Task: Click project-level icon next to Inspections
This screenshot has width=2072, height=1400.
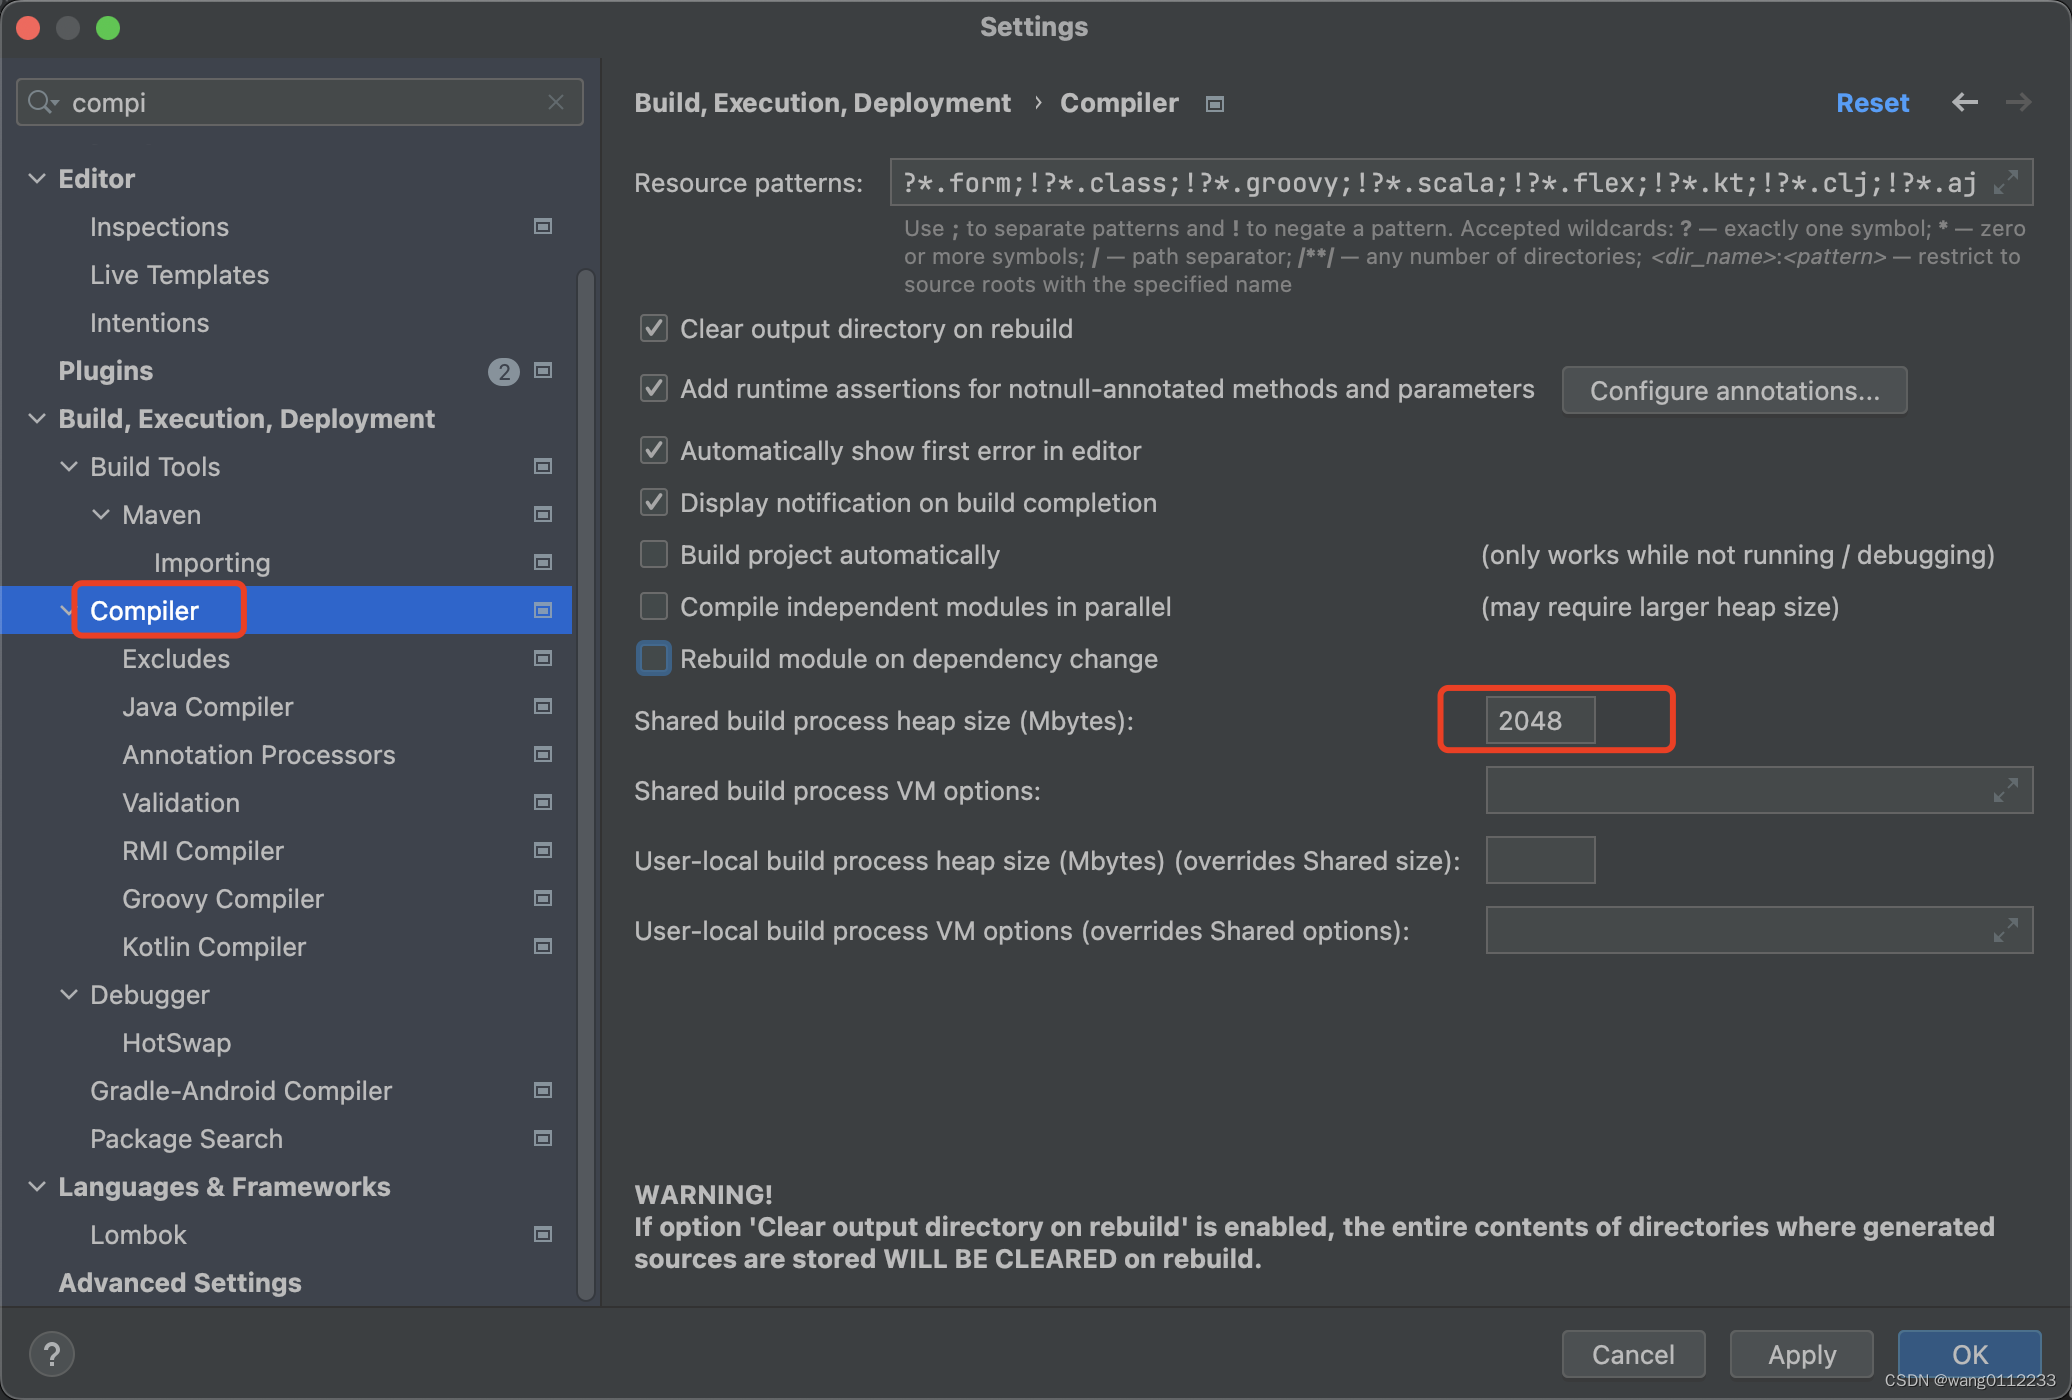Action: (543, 227)
